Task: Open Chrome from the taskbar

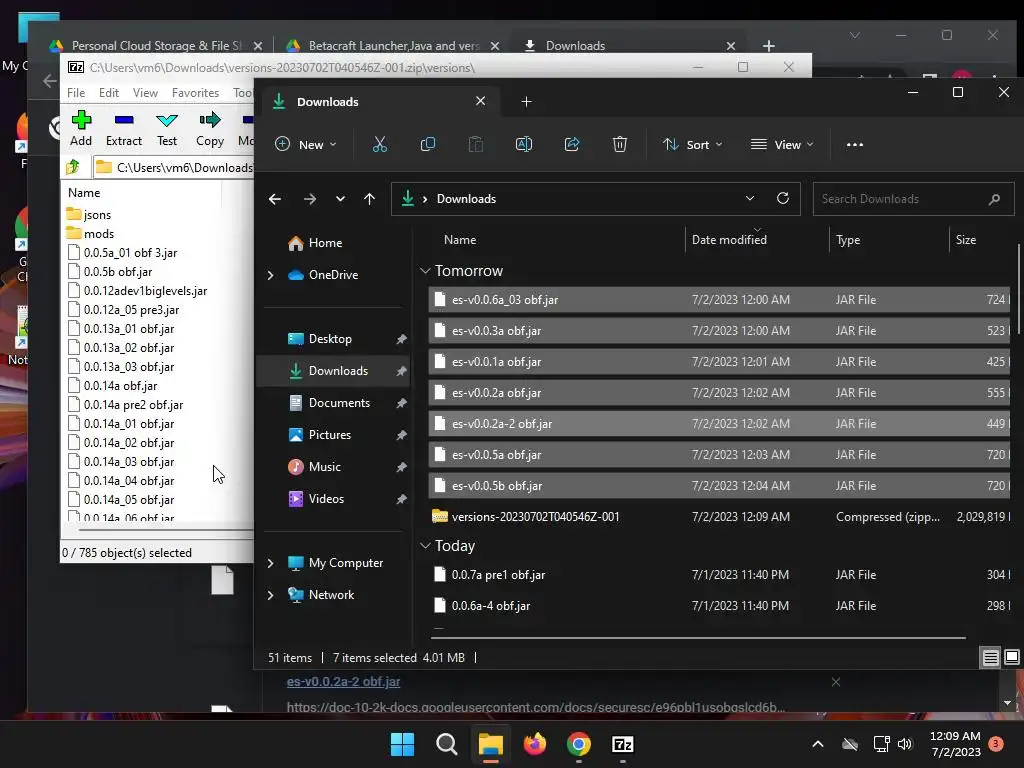Action: [579, 744]
